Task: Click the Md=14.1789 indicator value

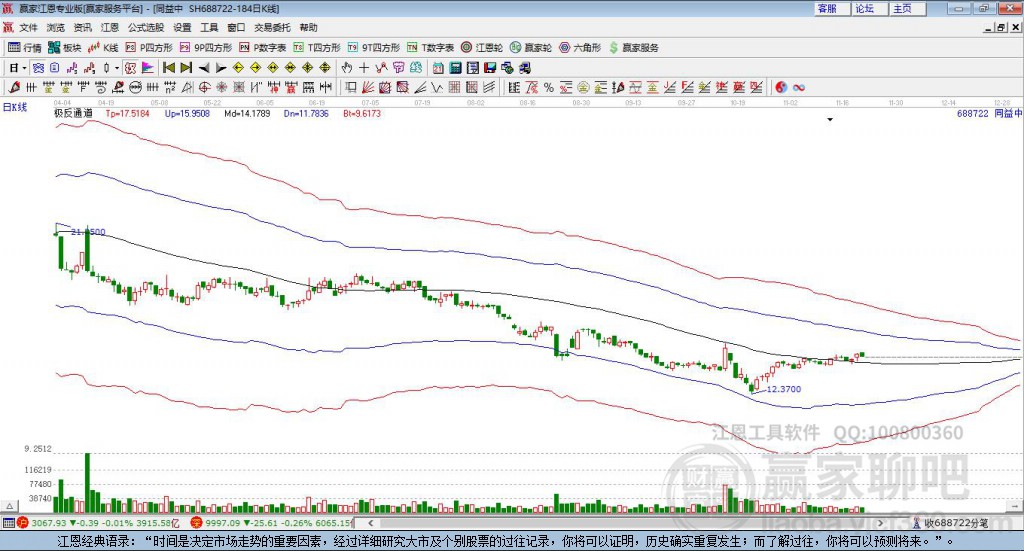Action: pyautogui.click(x=247, y=113)
